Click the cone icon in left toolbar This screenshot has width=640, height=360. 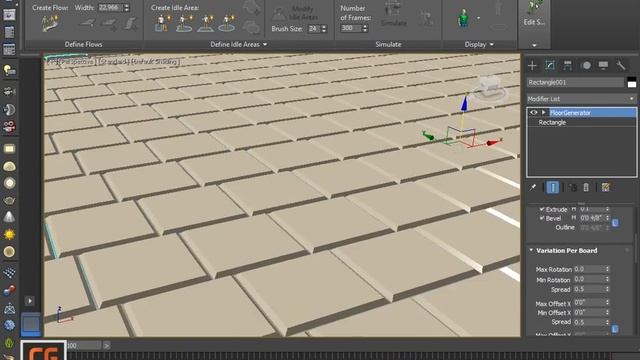click(9, 217)
